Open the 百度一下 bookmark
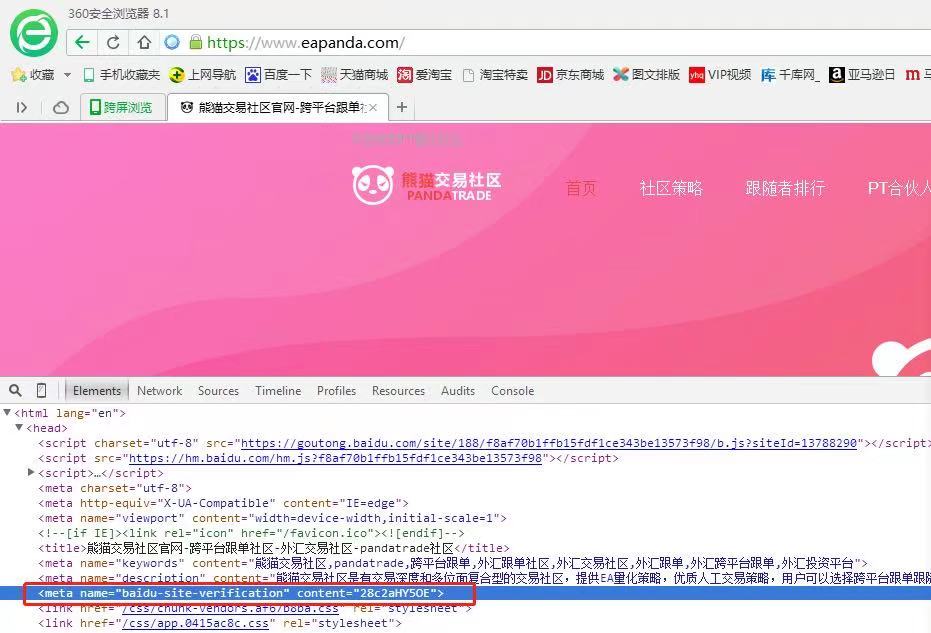 278,75
